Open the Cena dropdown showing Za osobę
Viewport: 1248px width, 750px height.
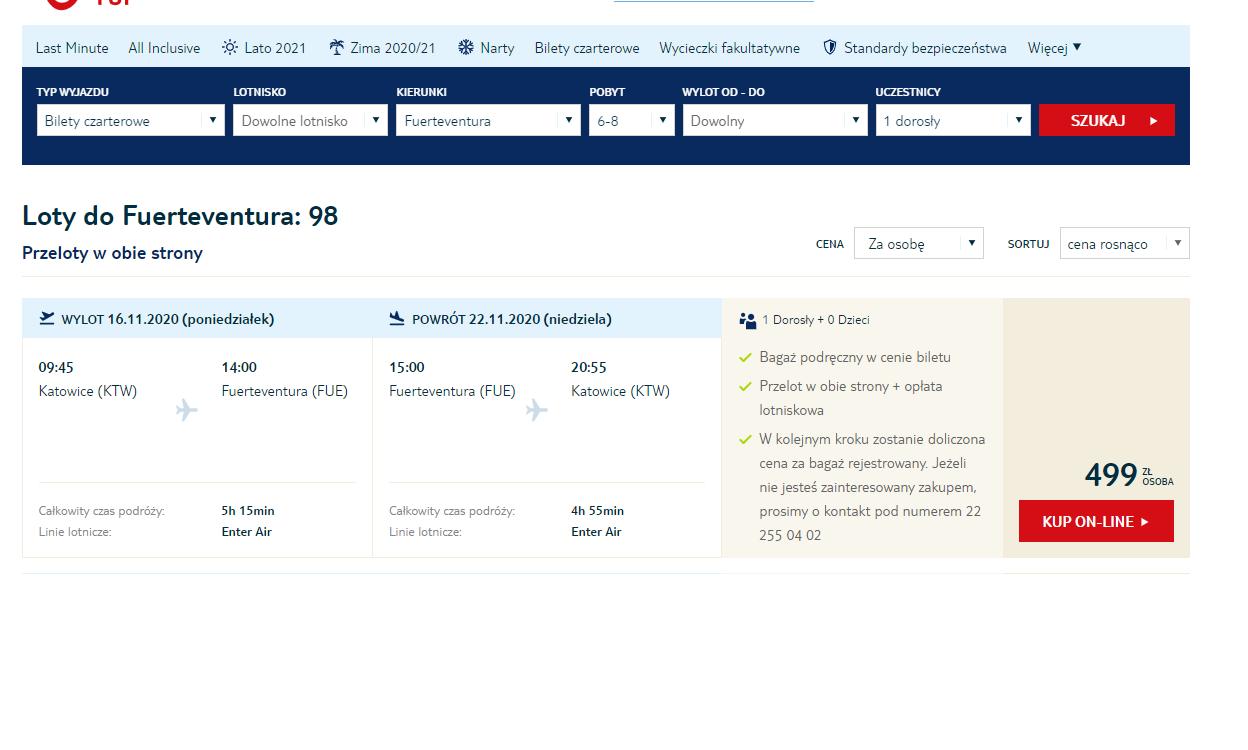[x=919, y=243]
